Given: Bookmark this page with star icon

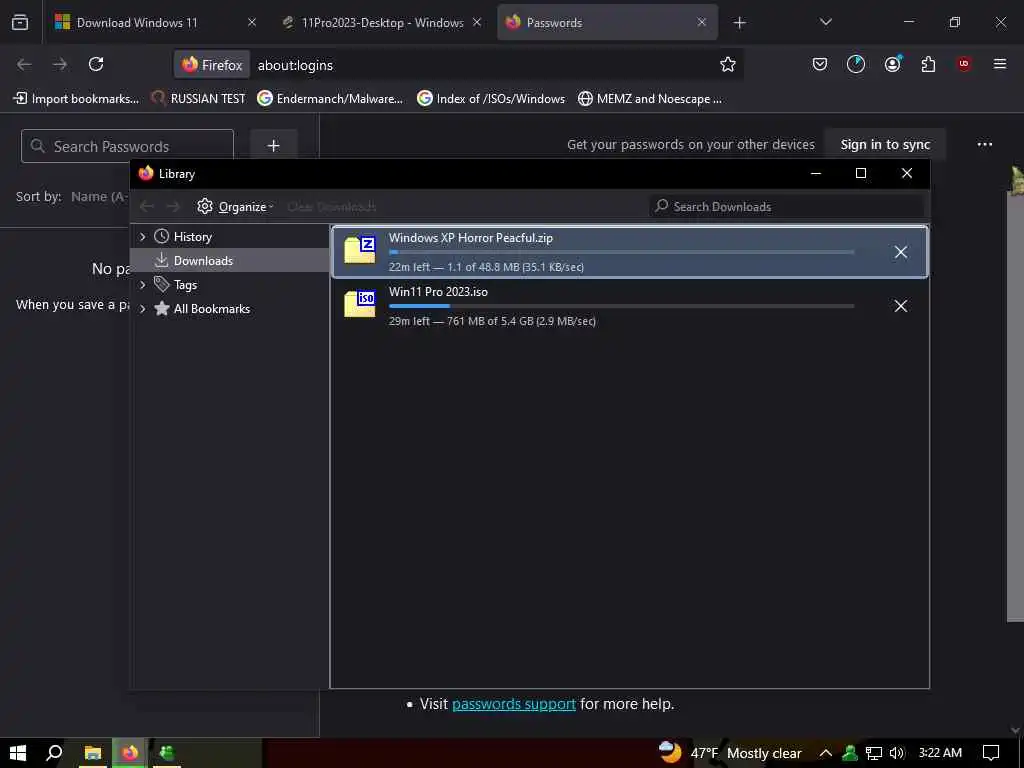Looking at the screenshot, I should tap(728, 64).
